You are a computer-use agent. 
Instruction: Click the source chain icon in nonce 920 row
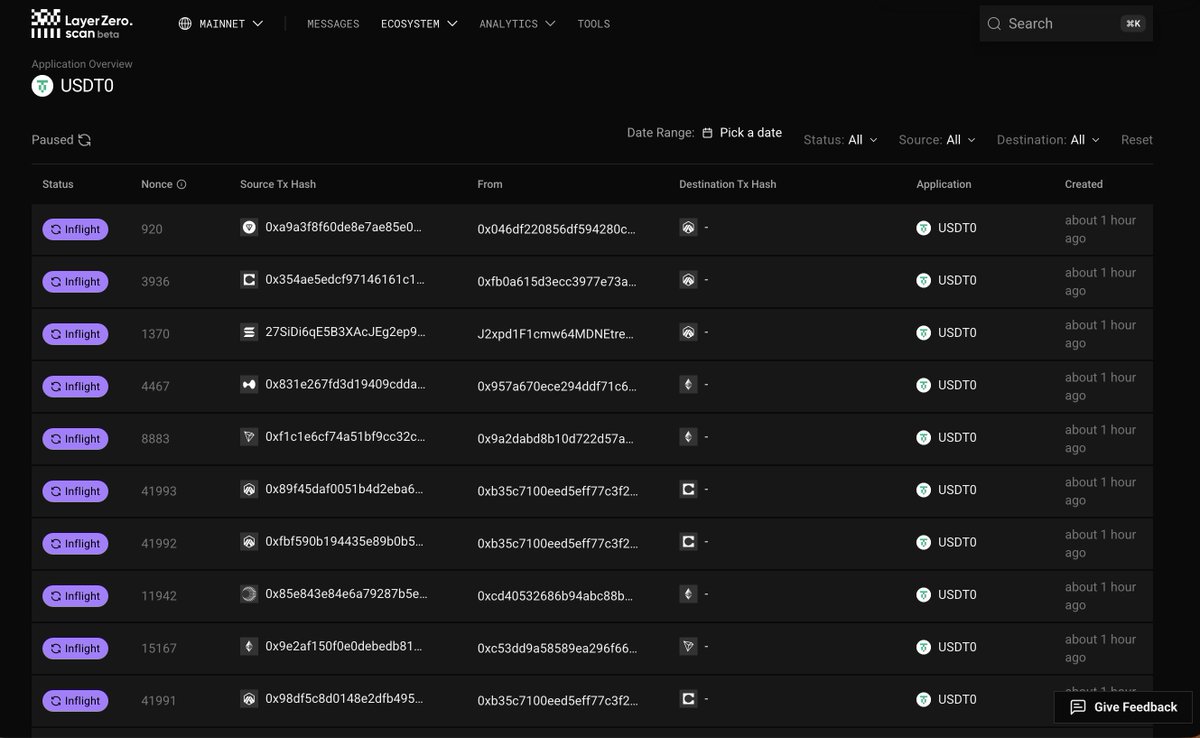(x=249, y=228)
